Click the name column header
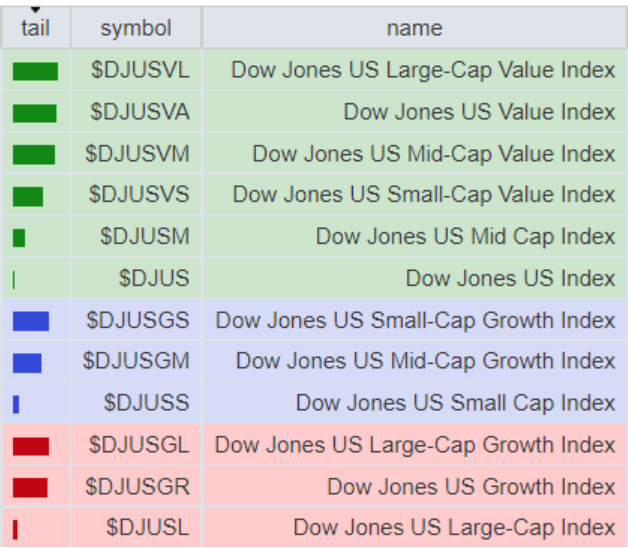 pos(414,28)
